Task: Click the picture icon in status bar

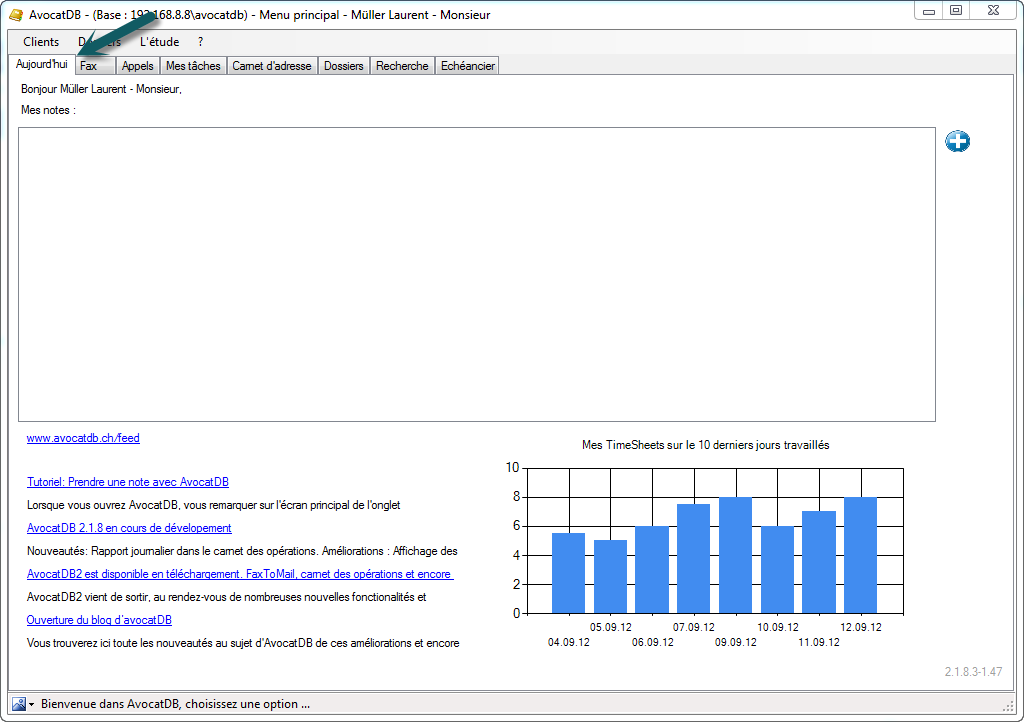Action: click(x=18, y=703)
